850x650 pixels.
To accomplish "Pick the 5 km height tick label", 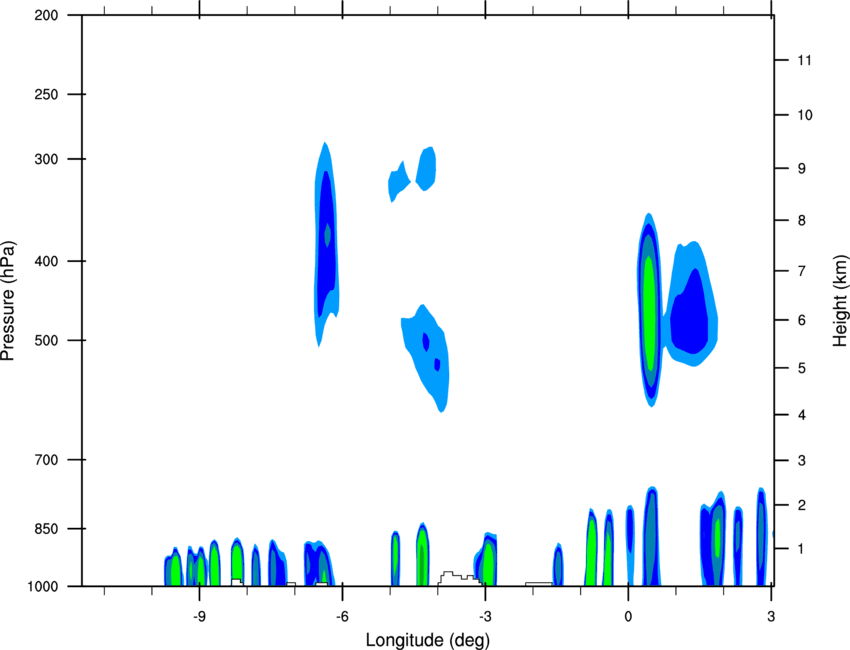I will tap(802, 368).
